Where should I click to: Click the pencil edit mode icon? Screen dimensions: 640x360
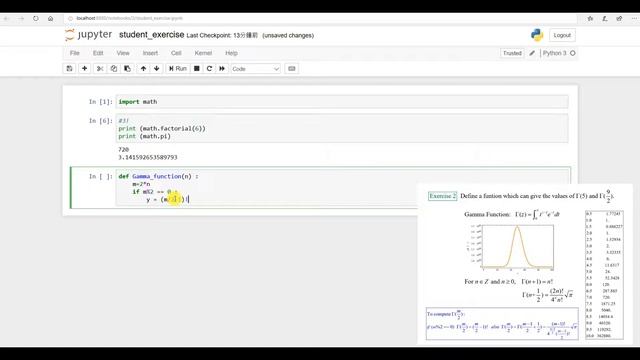(532, 53)
